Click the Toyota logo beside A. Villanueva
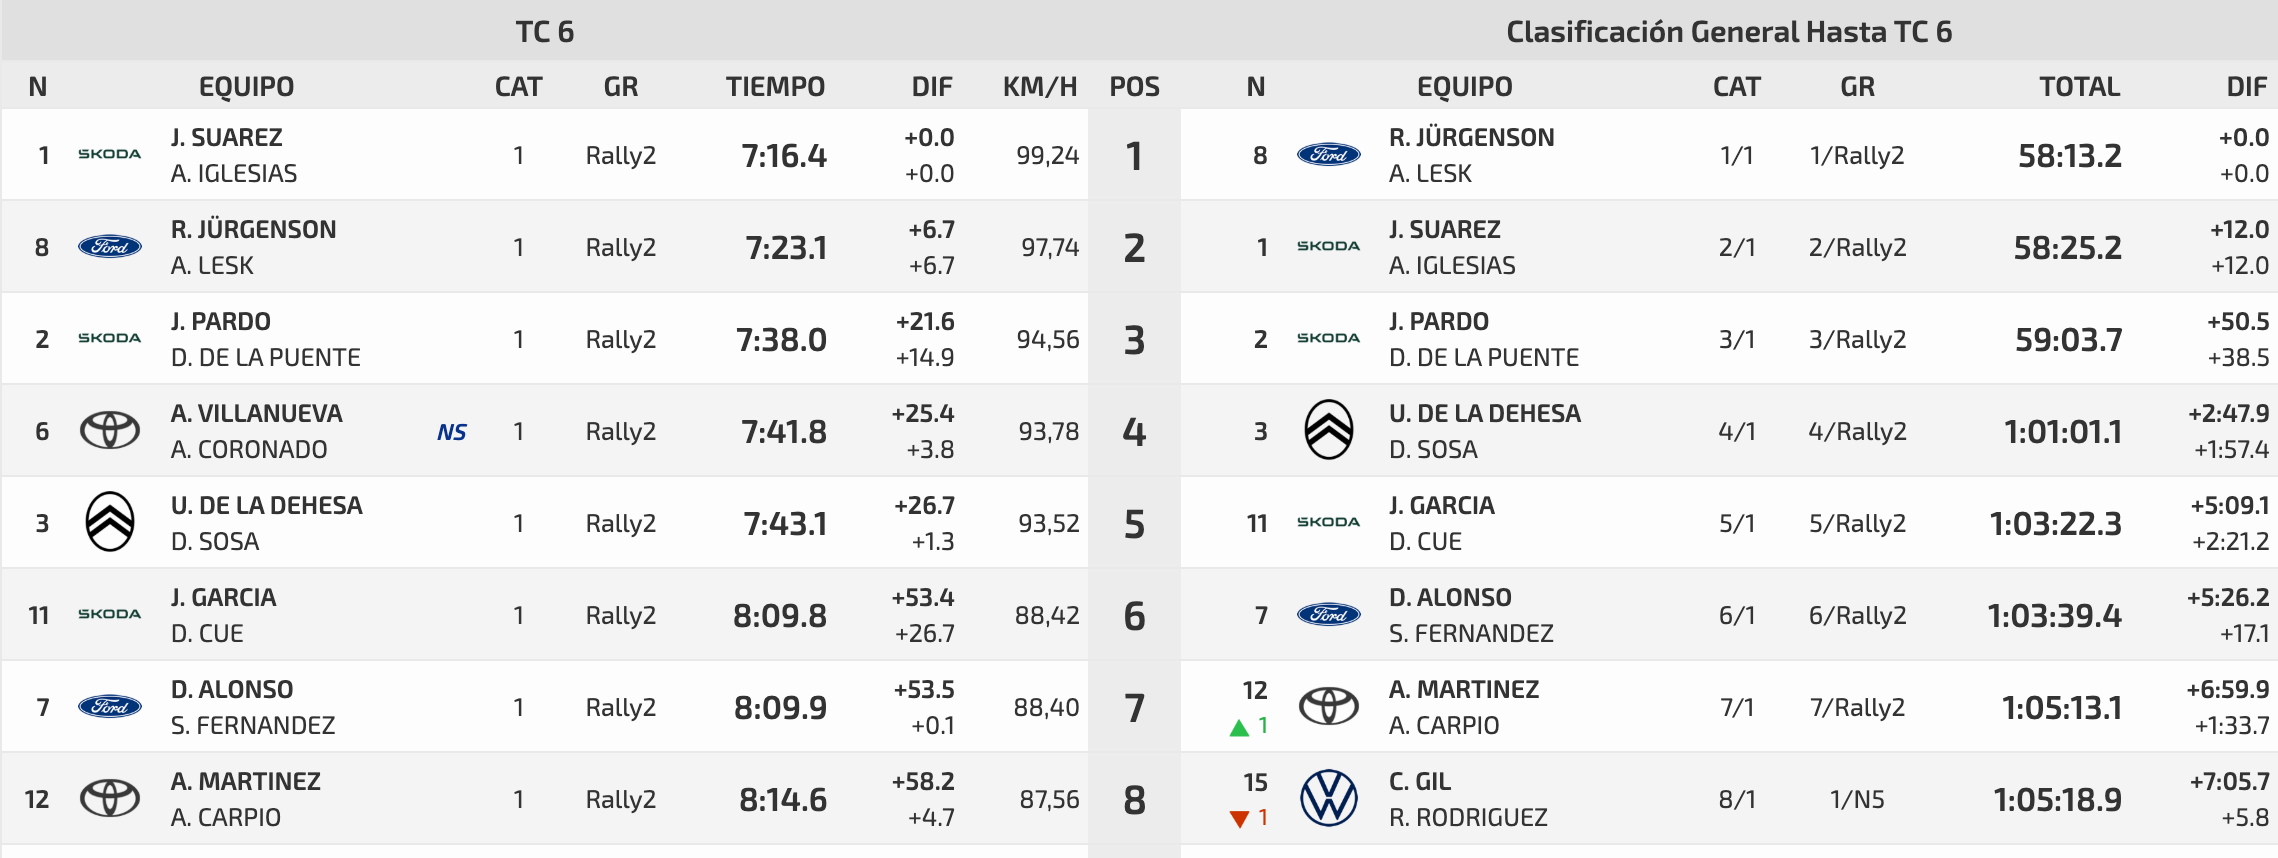Viewport: 2278px width, 858px height. pyautogui.click(x=109, y=430)
